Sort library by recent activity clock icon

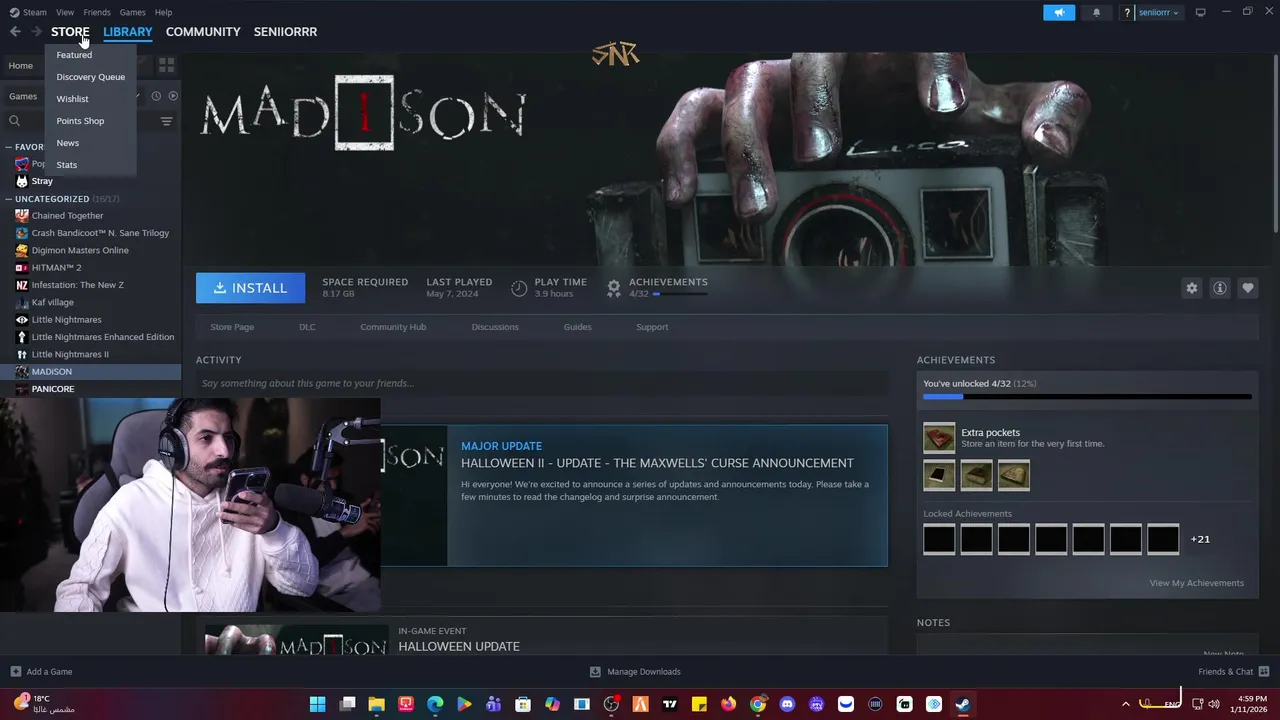click(x=156, y=96)
